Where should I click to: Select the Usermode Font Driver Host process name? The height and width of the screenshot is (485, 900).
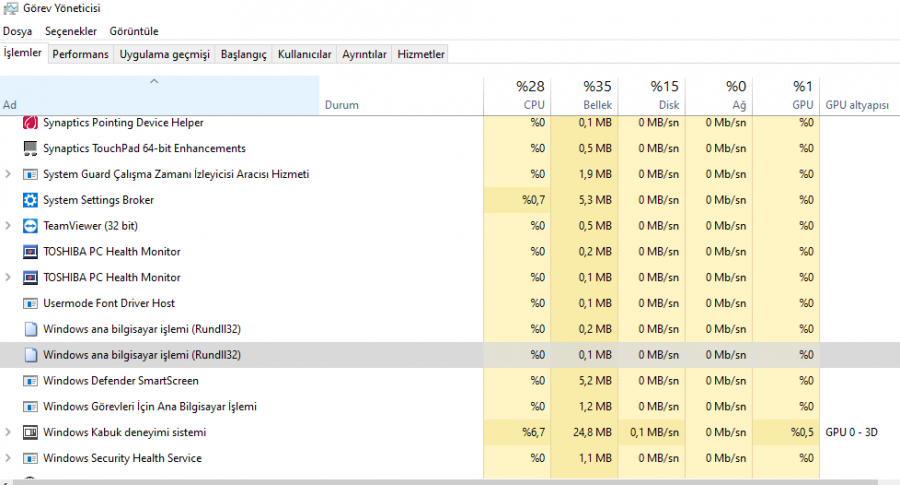(109, 303)
